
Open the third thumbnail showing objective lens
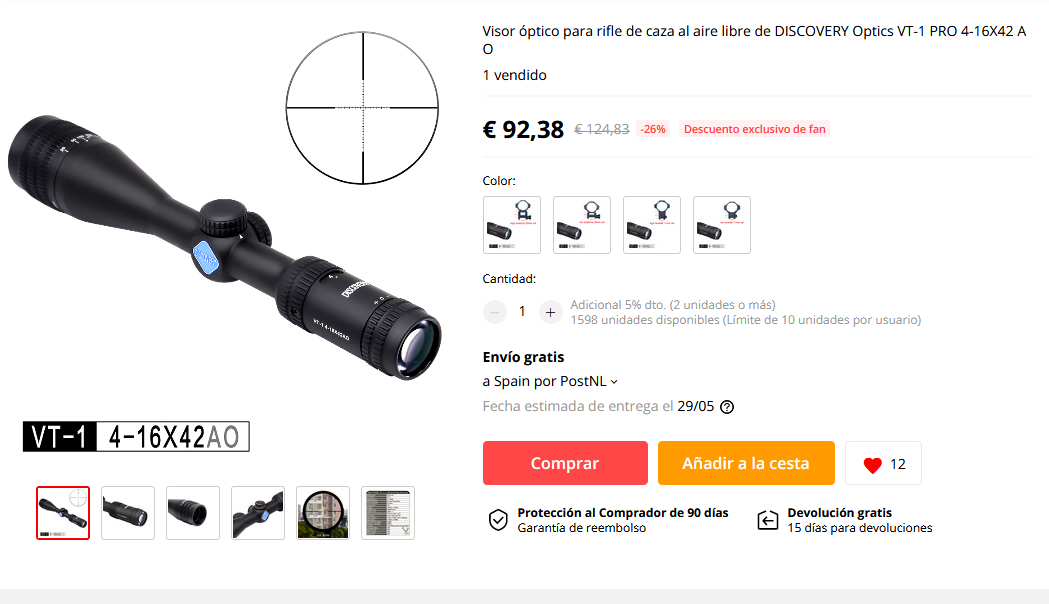click(x=193, y=513)
